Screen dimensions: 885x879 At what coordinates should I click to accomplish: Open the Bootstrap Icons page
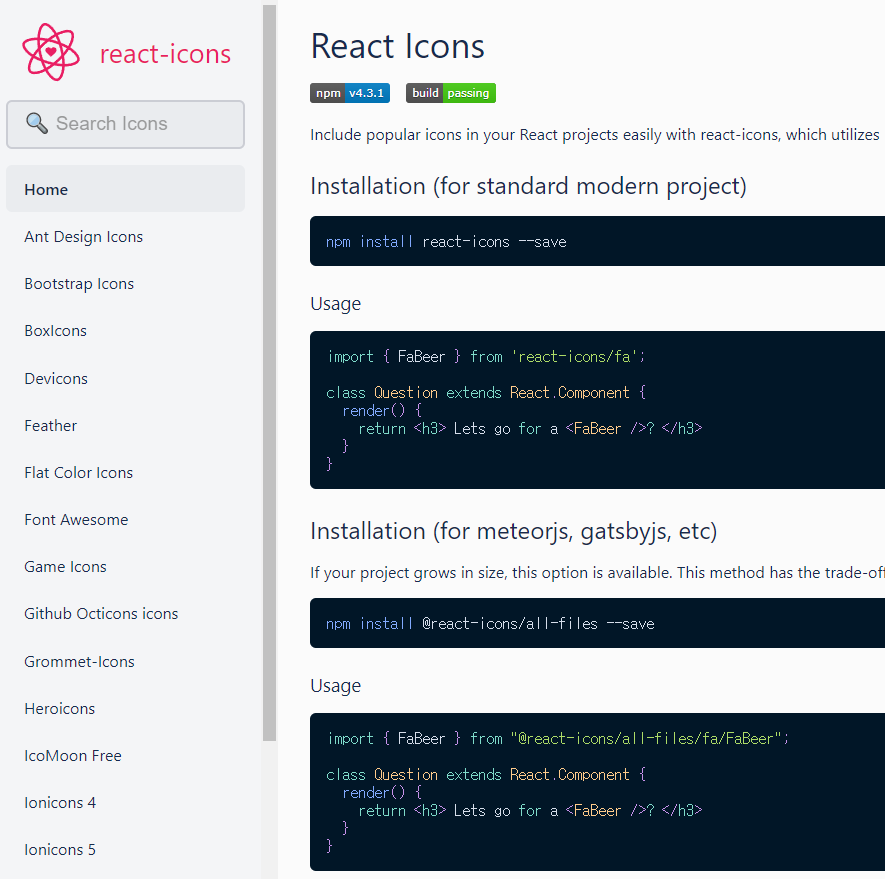78,283
